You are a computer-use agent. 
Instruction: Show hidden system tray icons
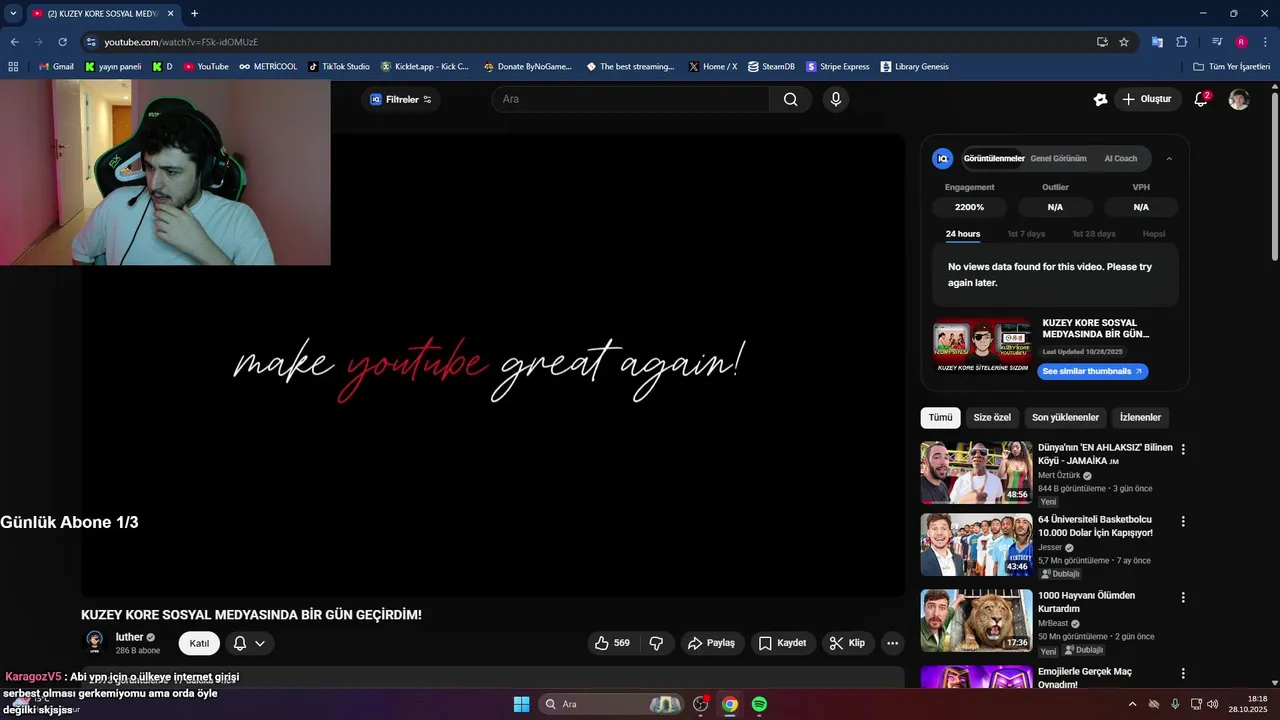click(x=1132, y=704)
